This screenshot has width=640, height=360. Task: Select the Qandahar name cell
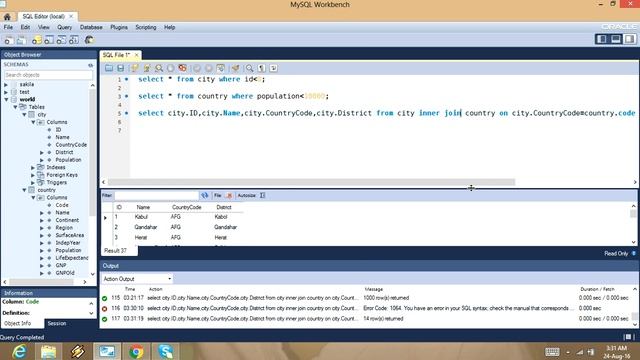pos(146,227)
